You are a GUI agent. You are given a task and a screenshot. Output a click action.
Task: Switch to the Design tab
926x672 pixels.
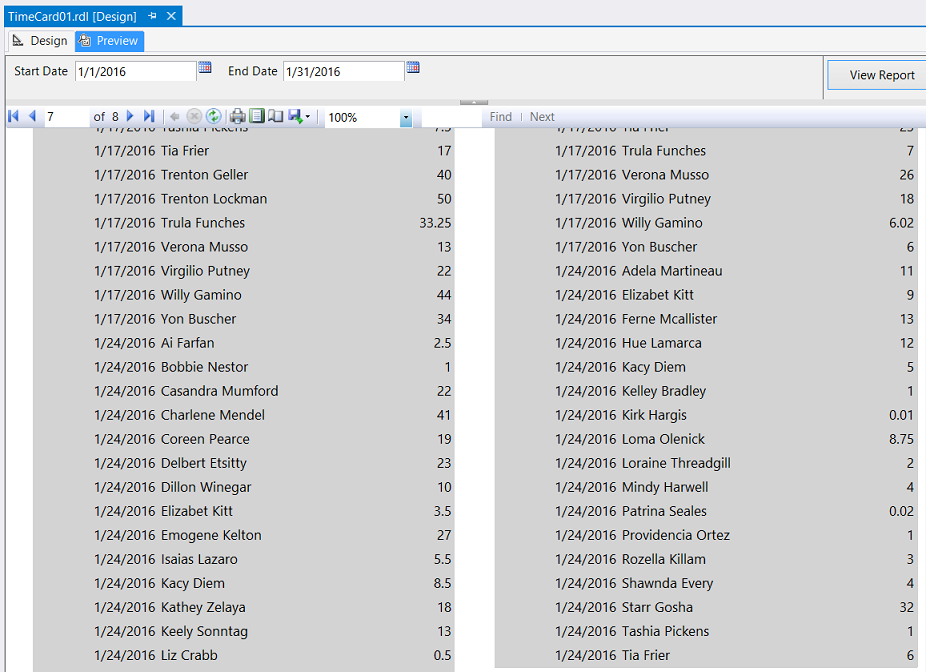point(40,41)
